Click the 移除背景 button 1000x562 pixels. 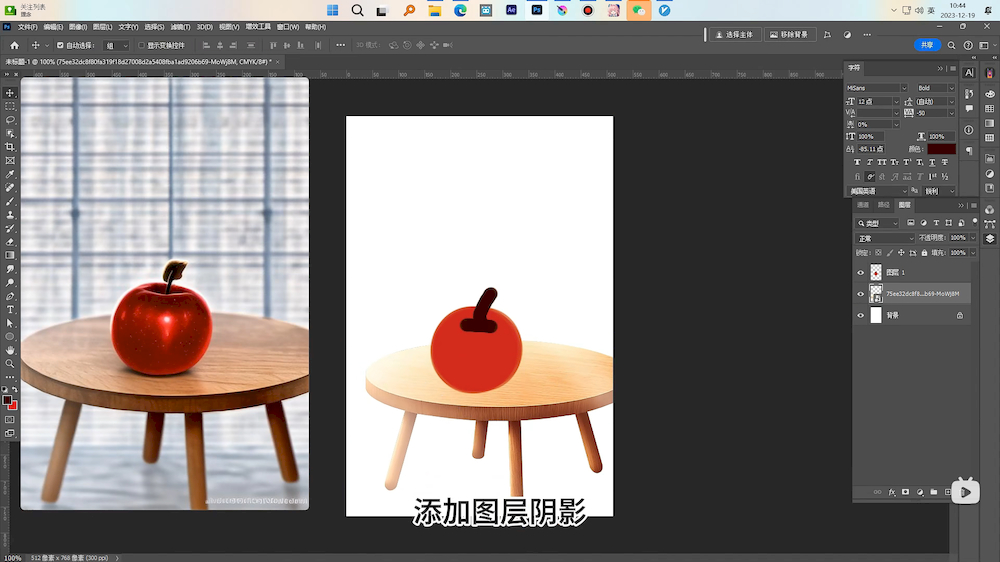[x=790, y=34]
